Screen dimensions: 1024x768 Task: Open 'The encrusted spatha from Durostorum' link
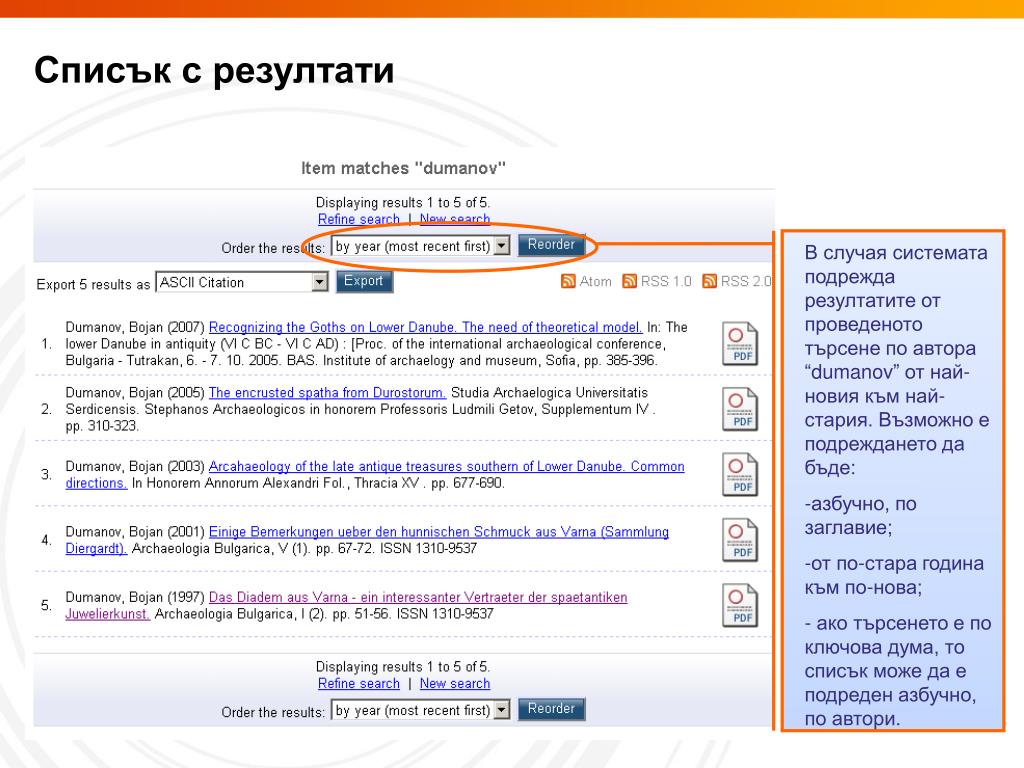327,392
